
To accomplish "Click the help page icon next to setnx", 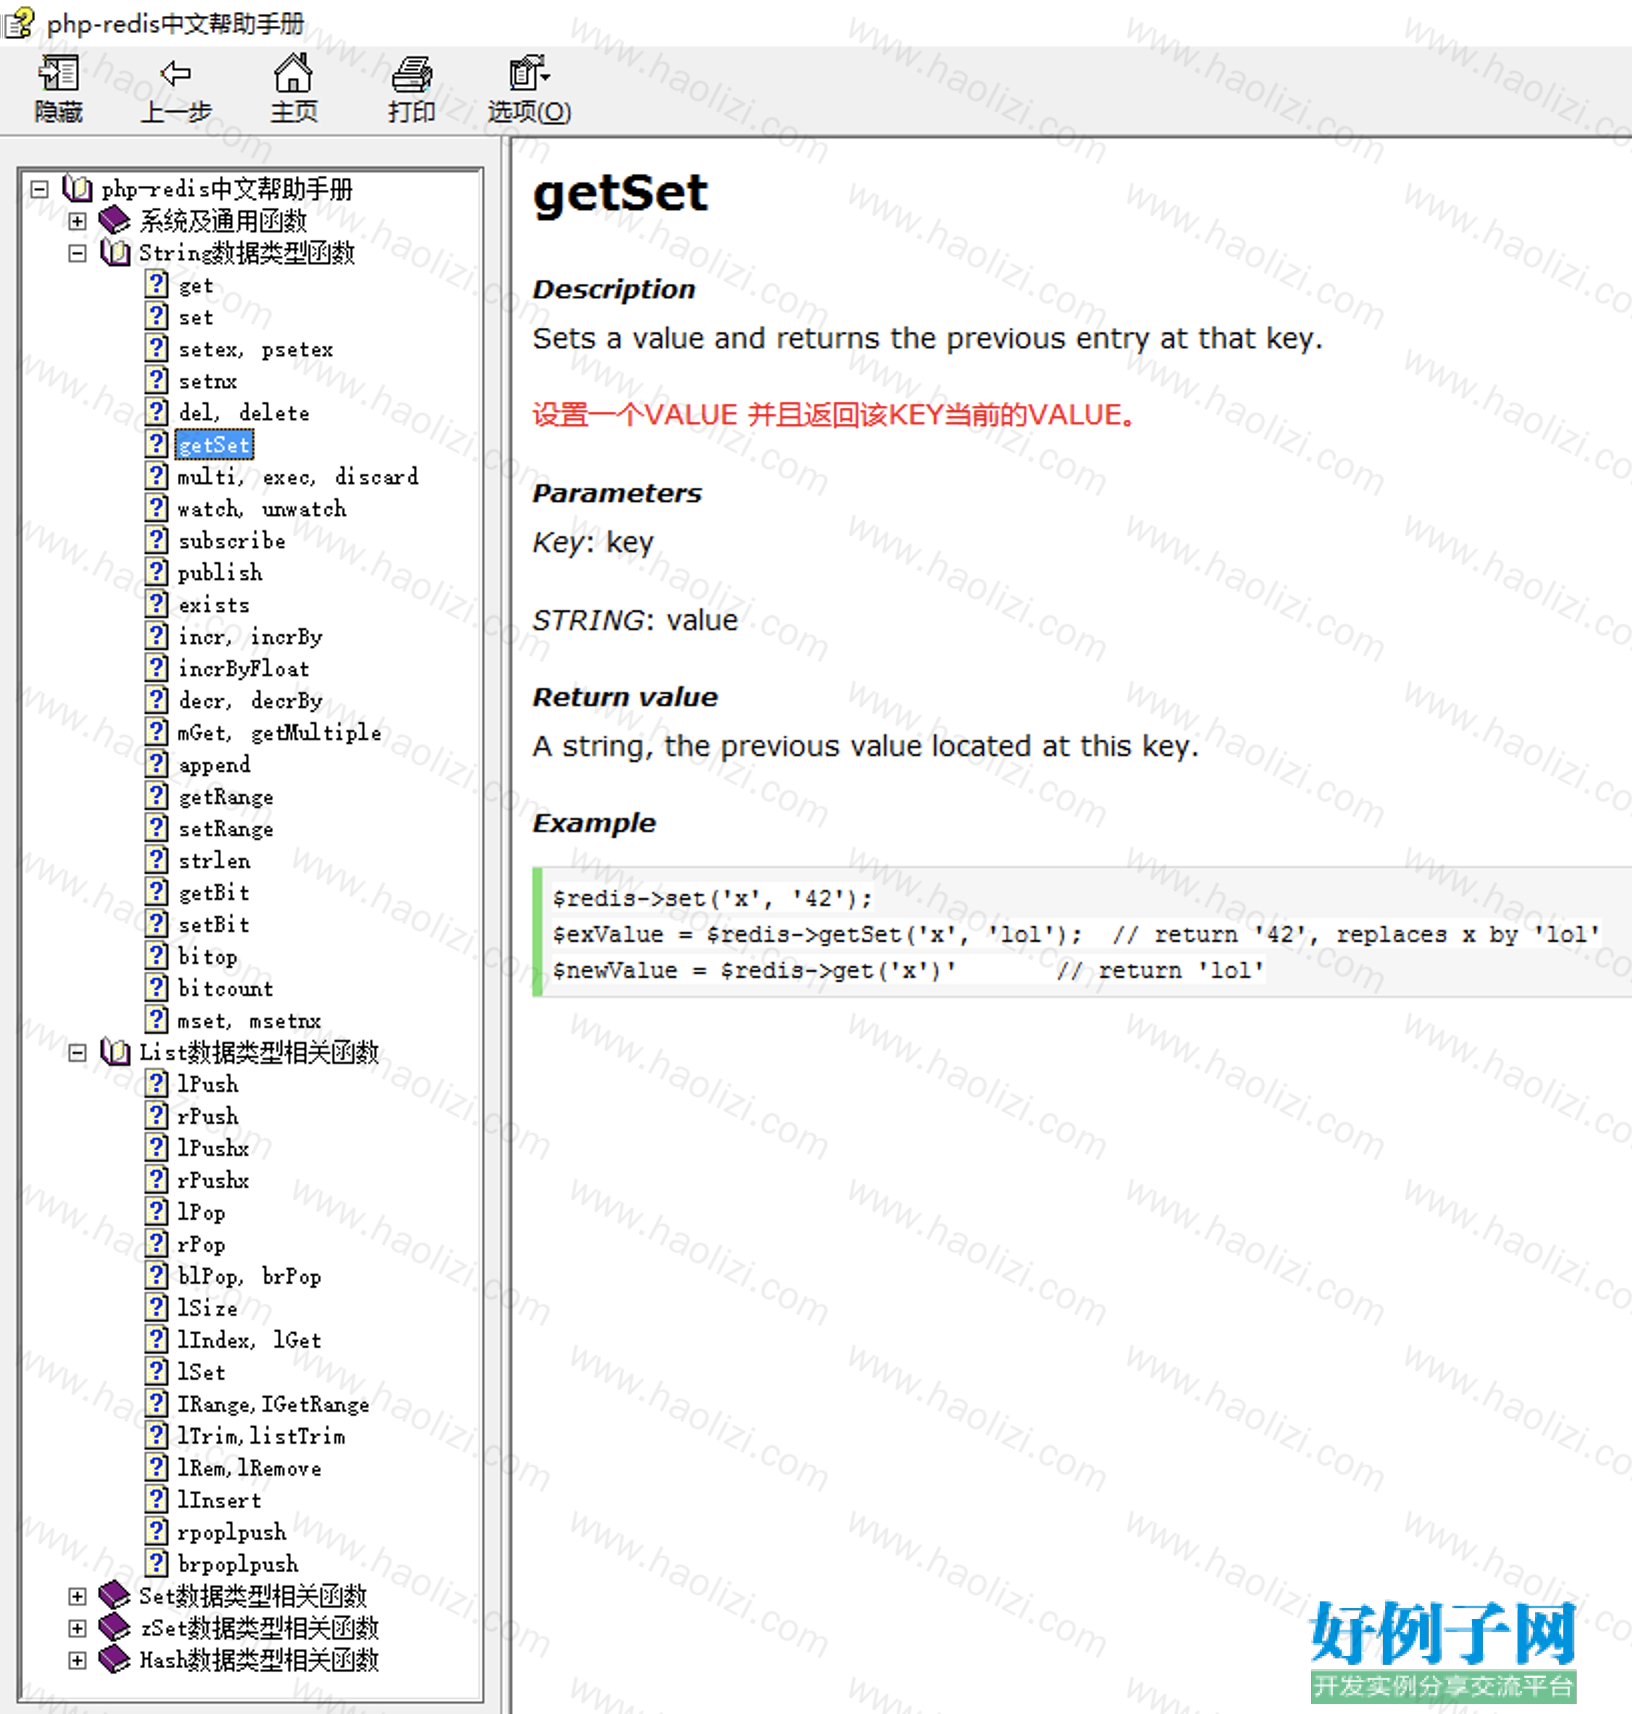I will 157,381.
